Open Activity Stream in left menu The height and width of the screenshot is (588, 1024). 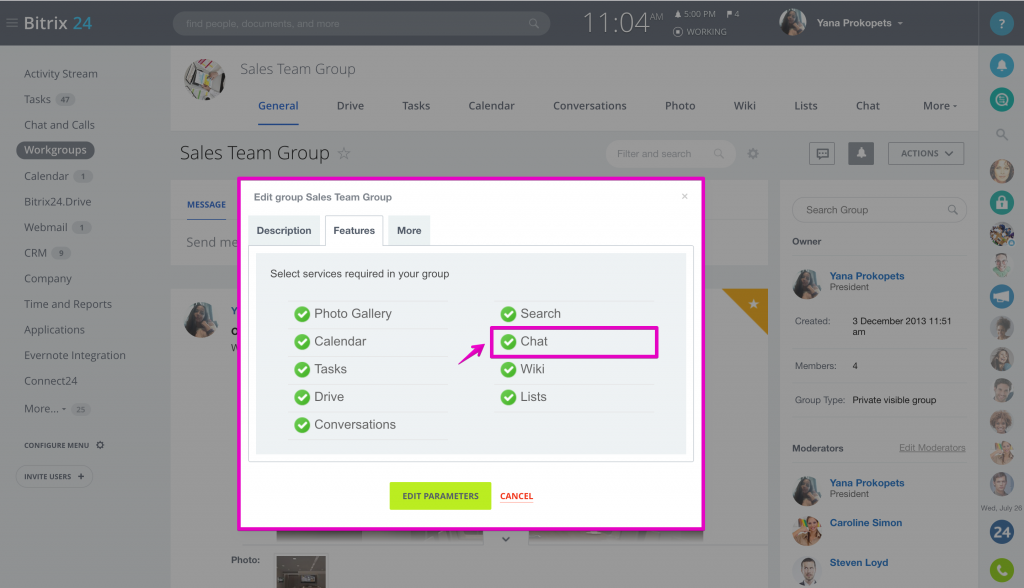click(61, 74)
